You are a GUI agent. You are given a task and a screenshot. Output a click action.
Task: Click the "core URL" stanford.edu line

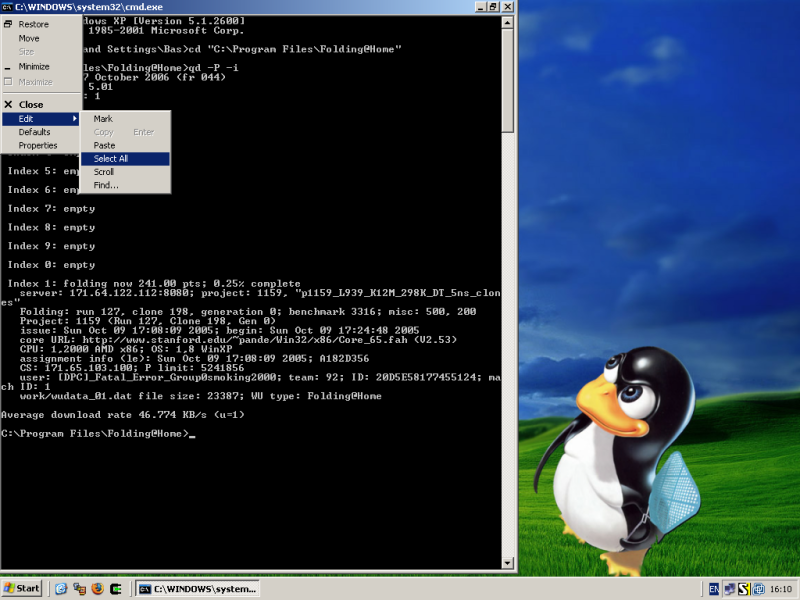tap(238, 340)
